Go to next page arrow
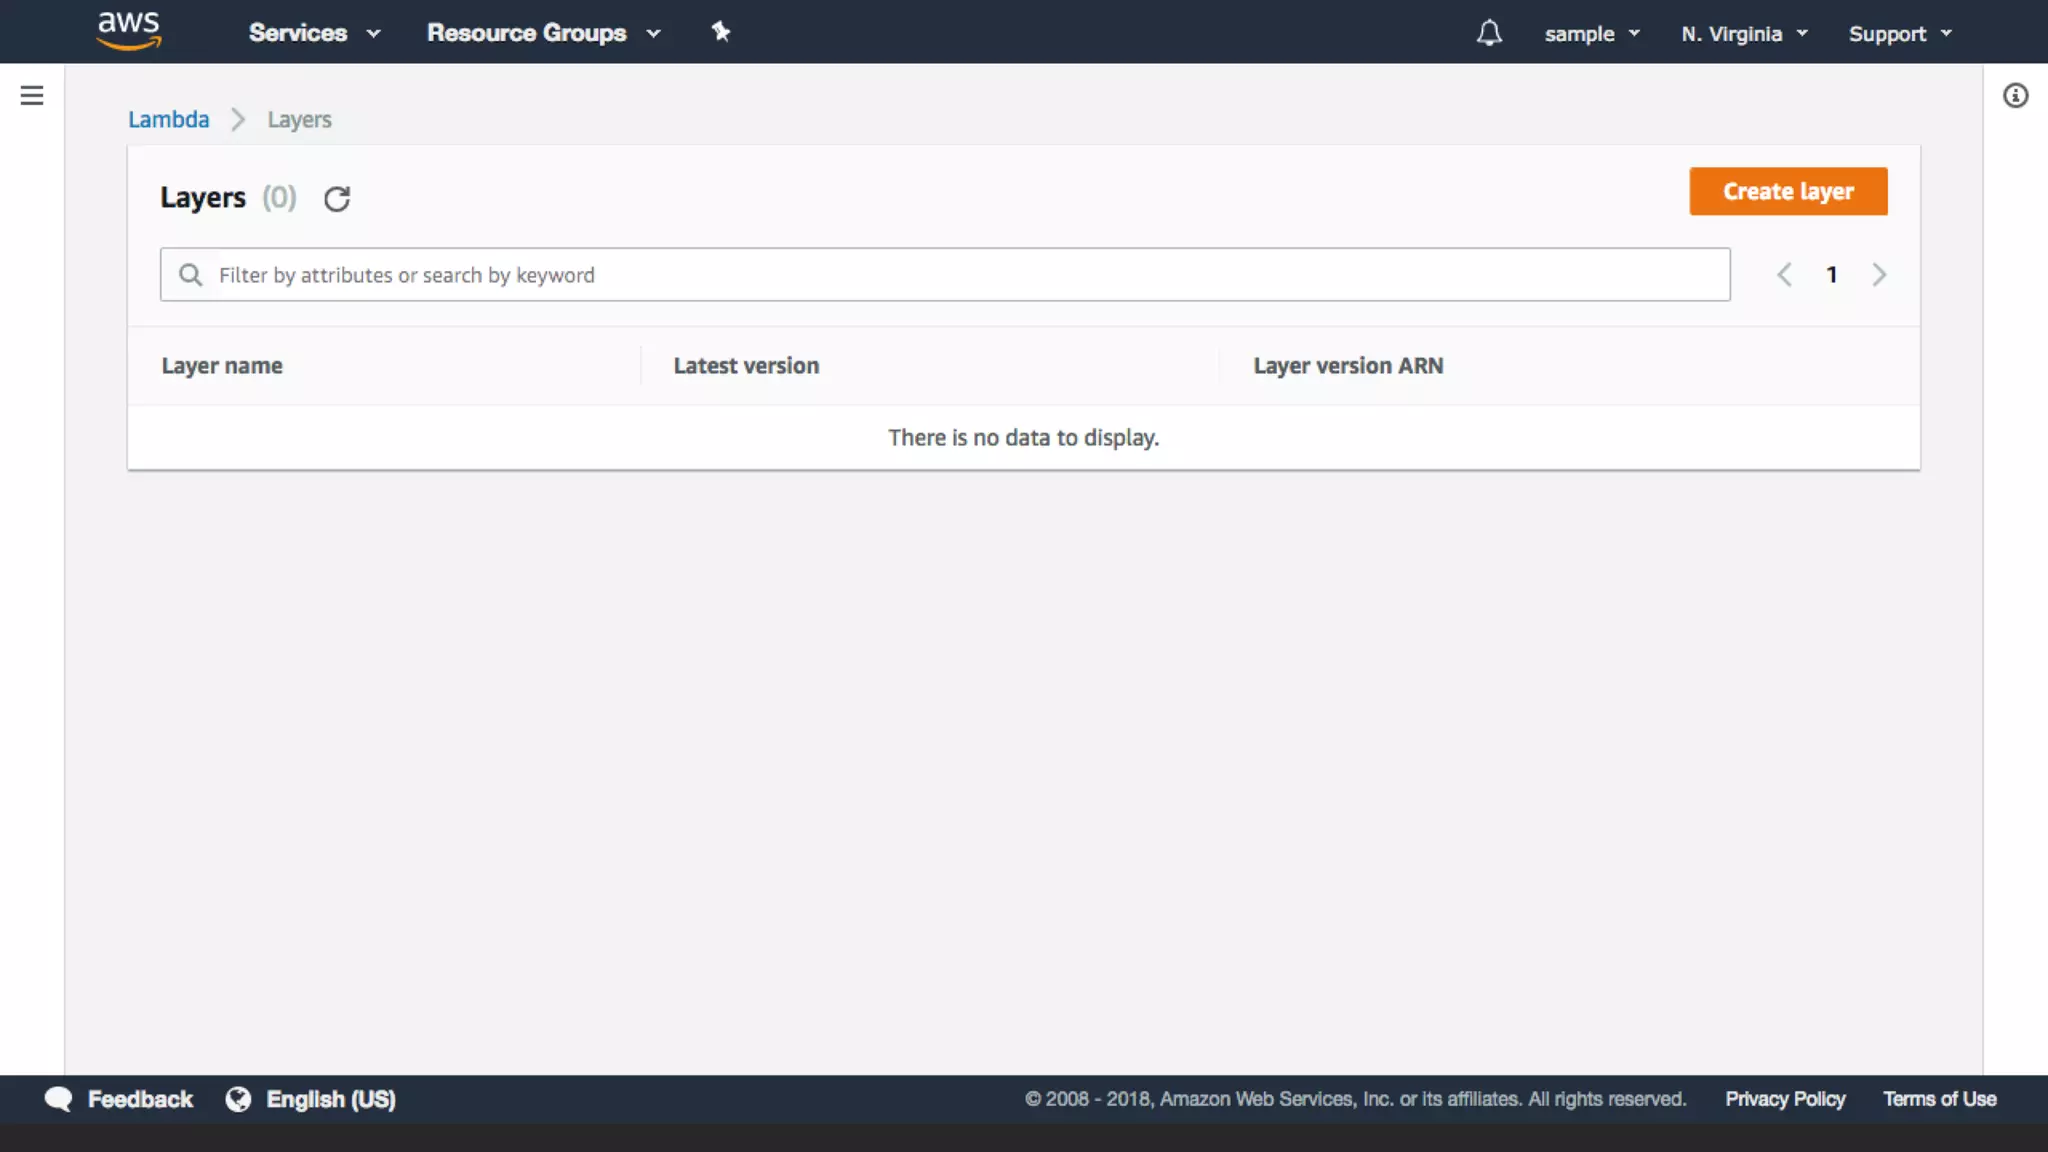 (1879, 275)
